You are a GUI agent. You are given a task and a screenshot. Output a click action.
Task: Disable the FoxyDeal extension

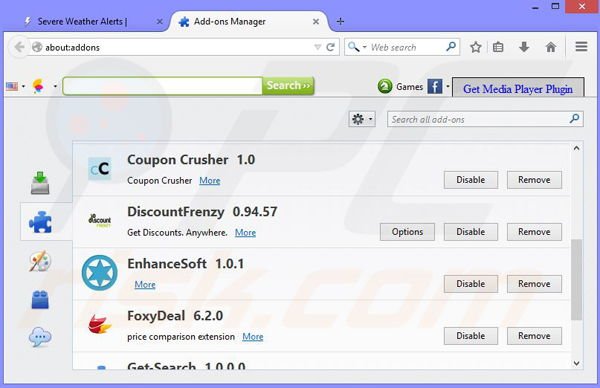(471, 336)
